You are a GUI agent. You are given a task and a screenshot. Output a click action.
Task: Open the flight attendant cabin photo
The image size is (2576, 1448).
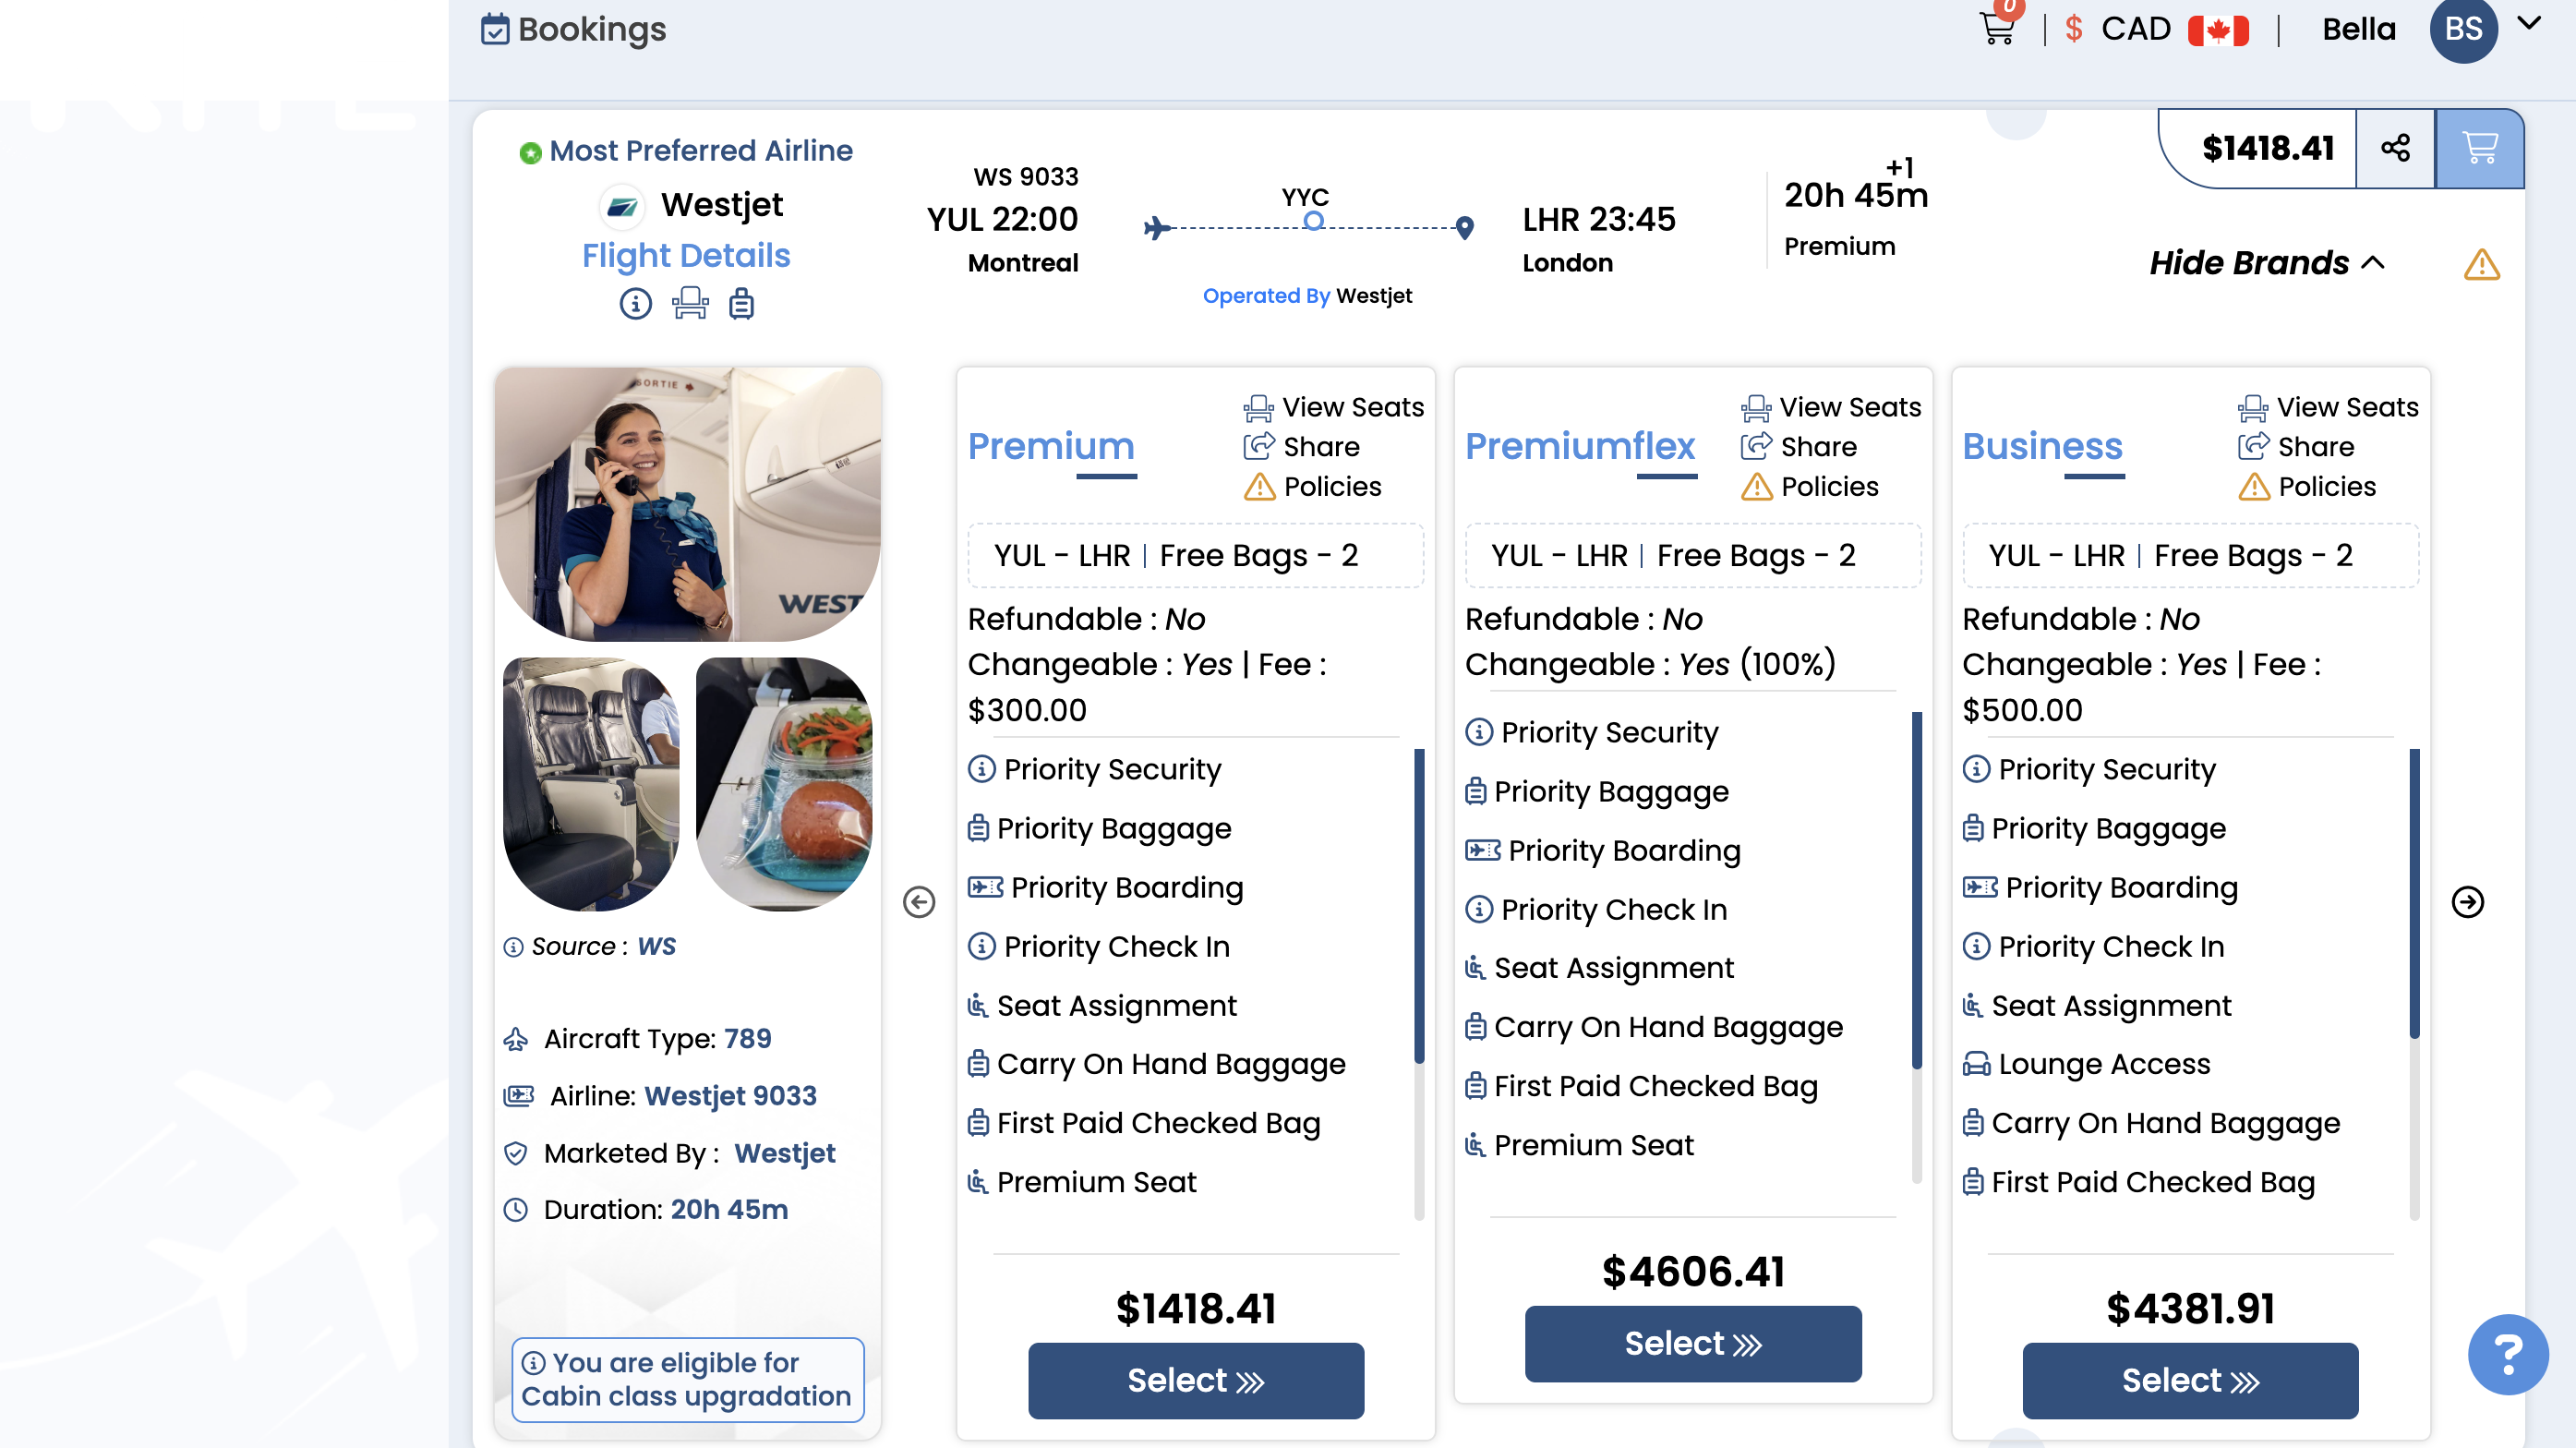click(x=688, y=504)
